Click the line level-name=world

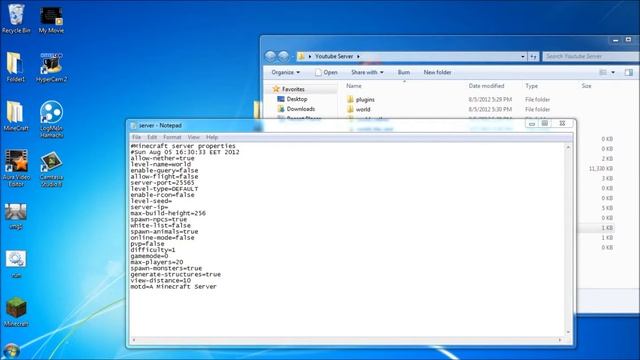tap(160, 164)
